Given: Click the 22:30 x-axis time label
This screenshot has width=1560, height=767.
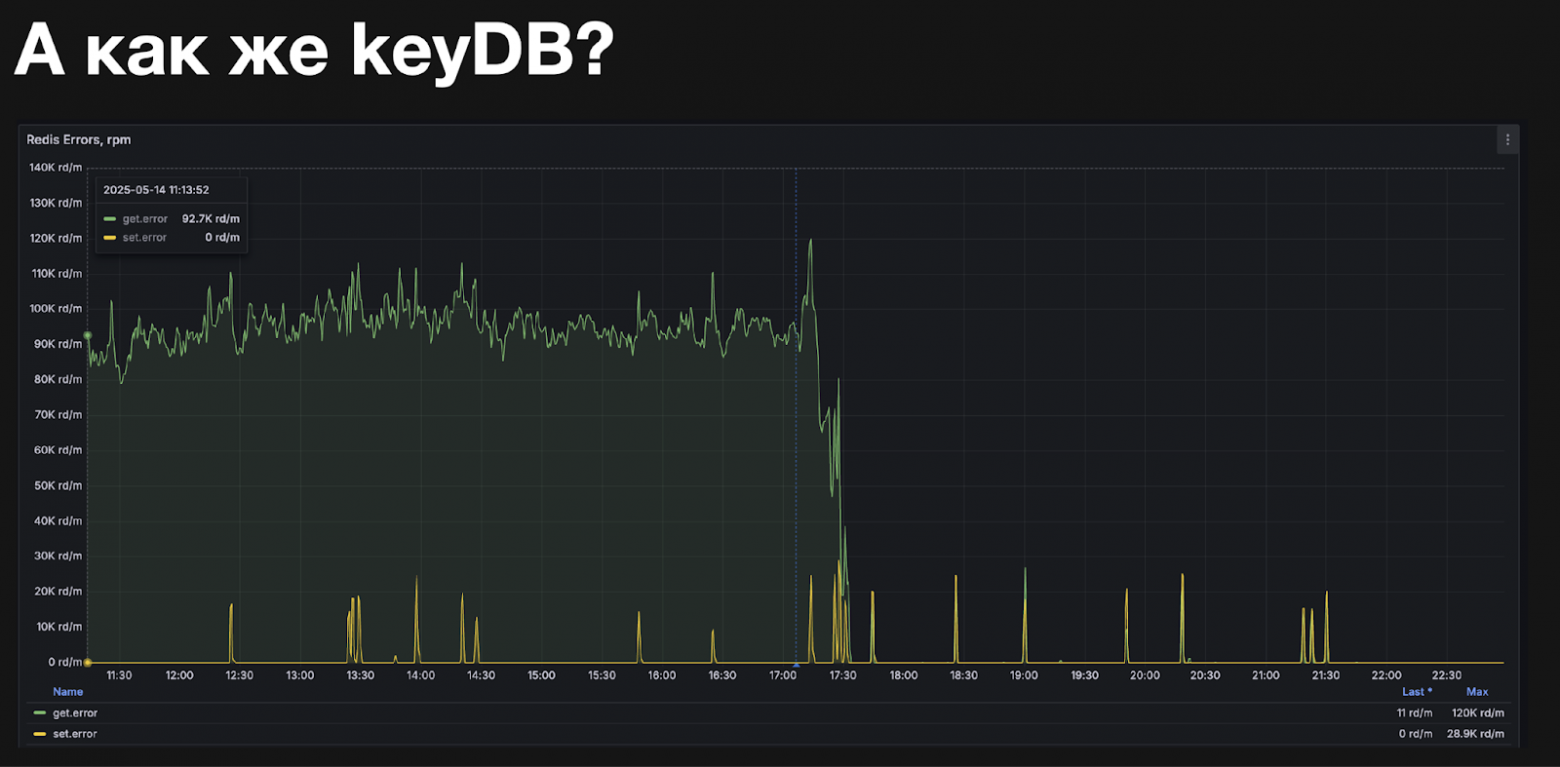Looking at the screenshot, I should 1447,675.
